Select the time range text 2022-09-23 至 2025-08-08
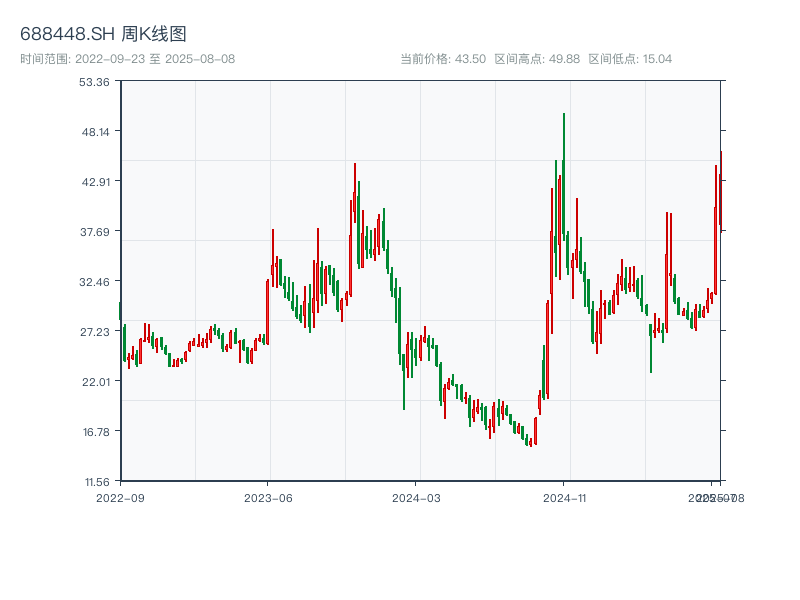 [x=128, y=59]
